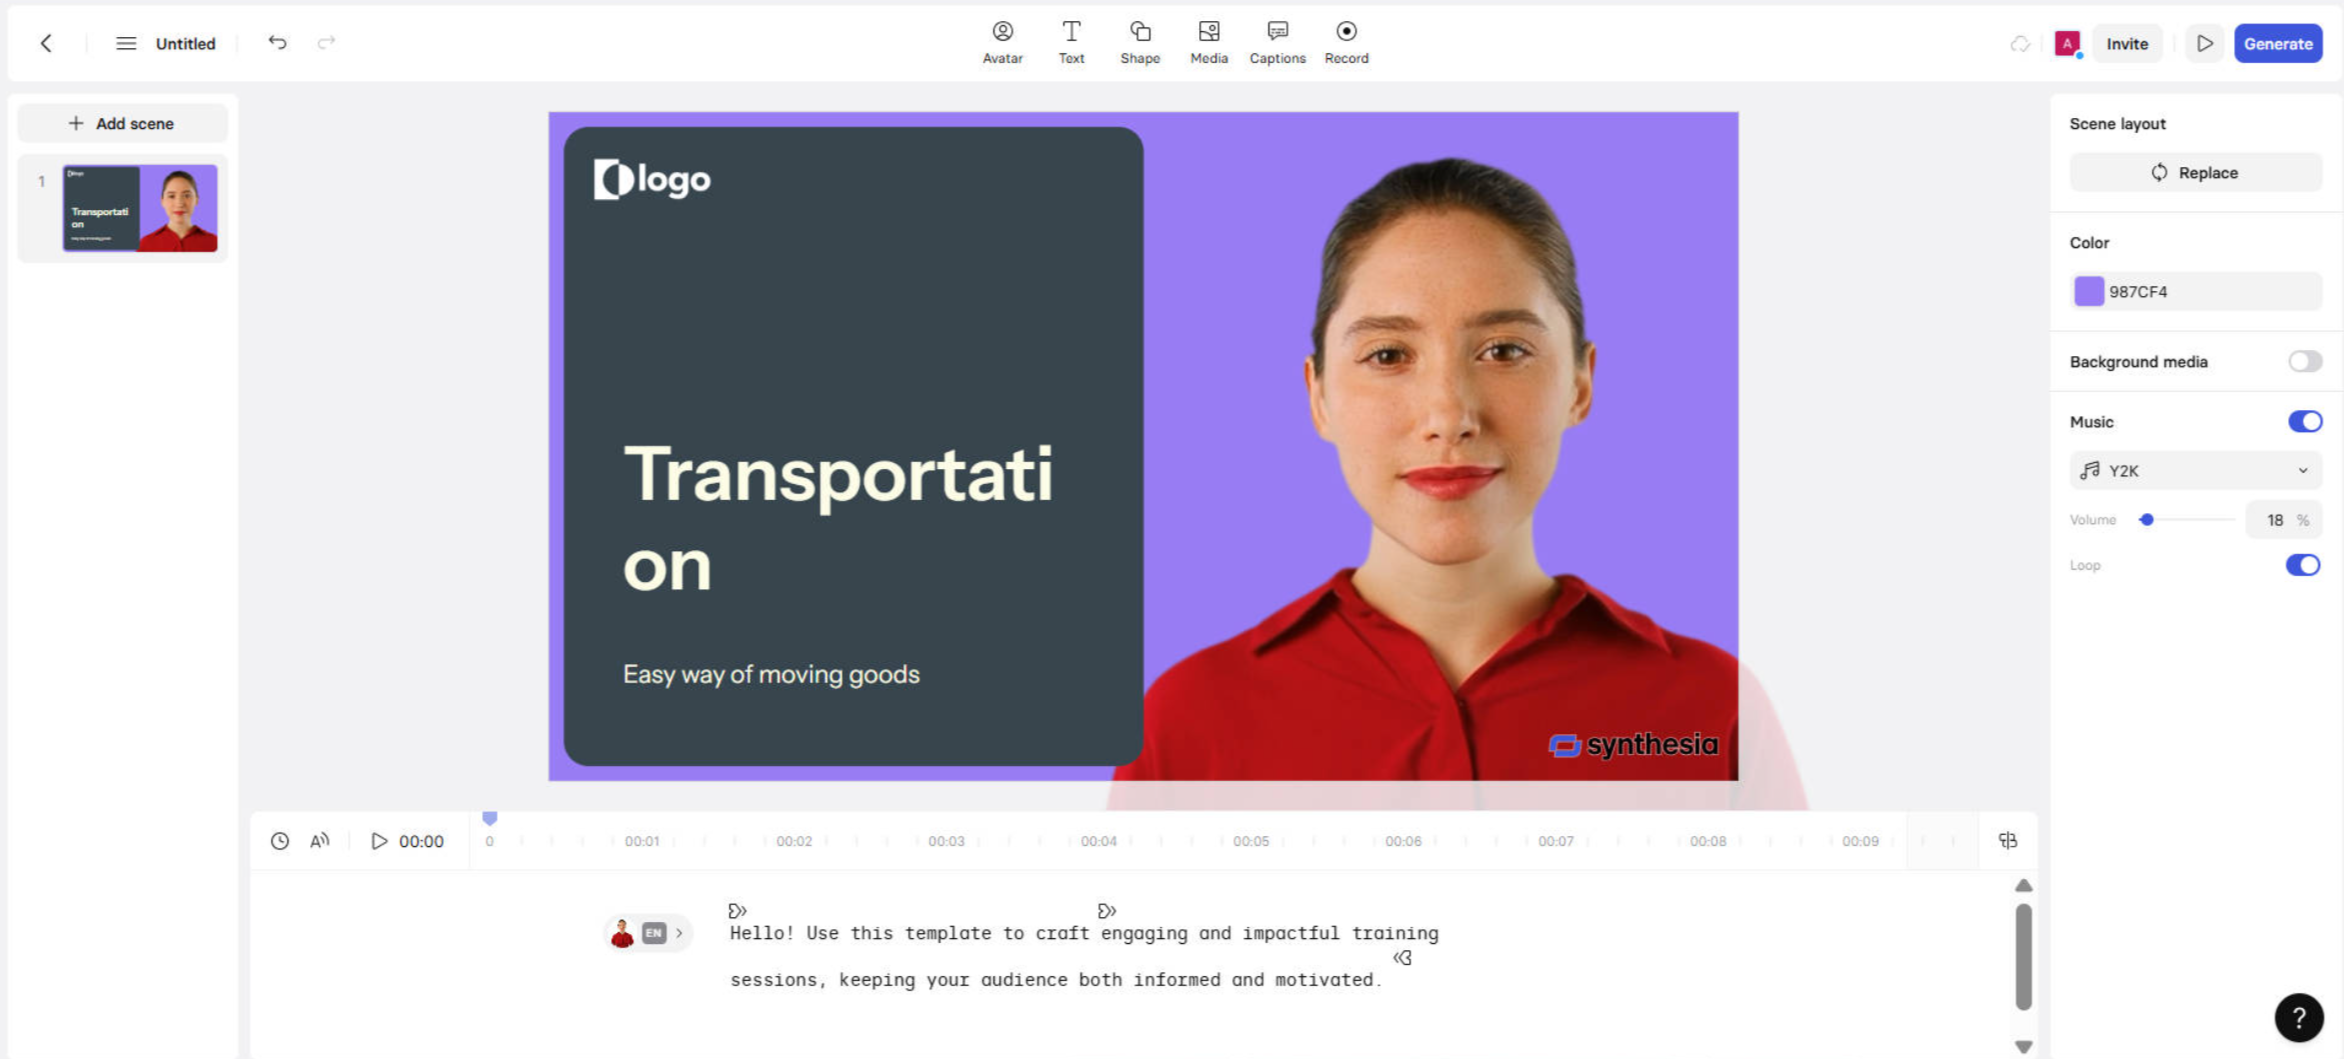Click the Generate button

point(2278,43)
